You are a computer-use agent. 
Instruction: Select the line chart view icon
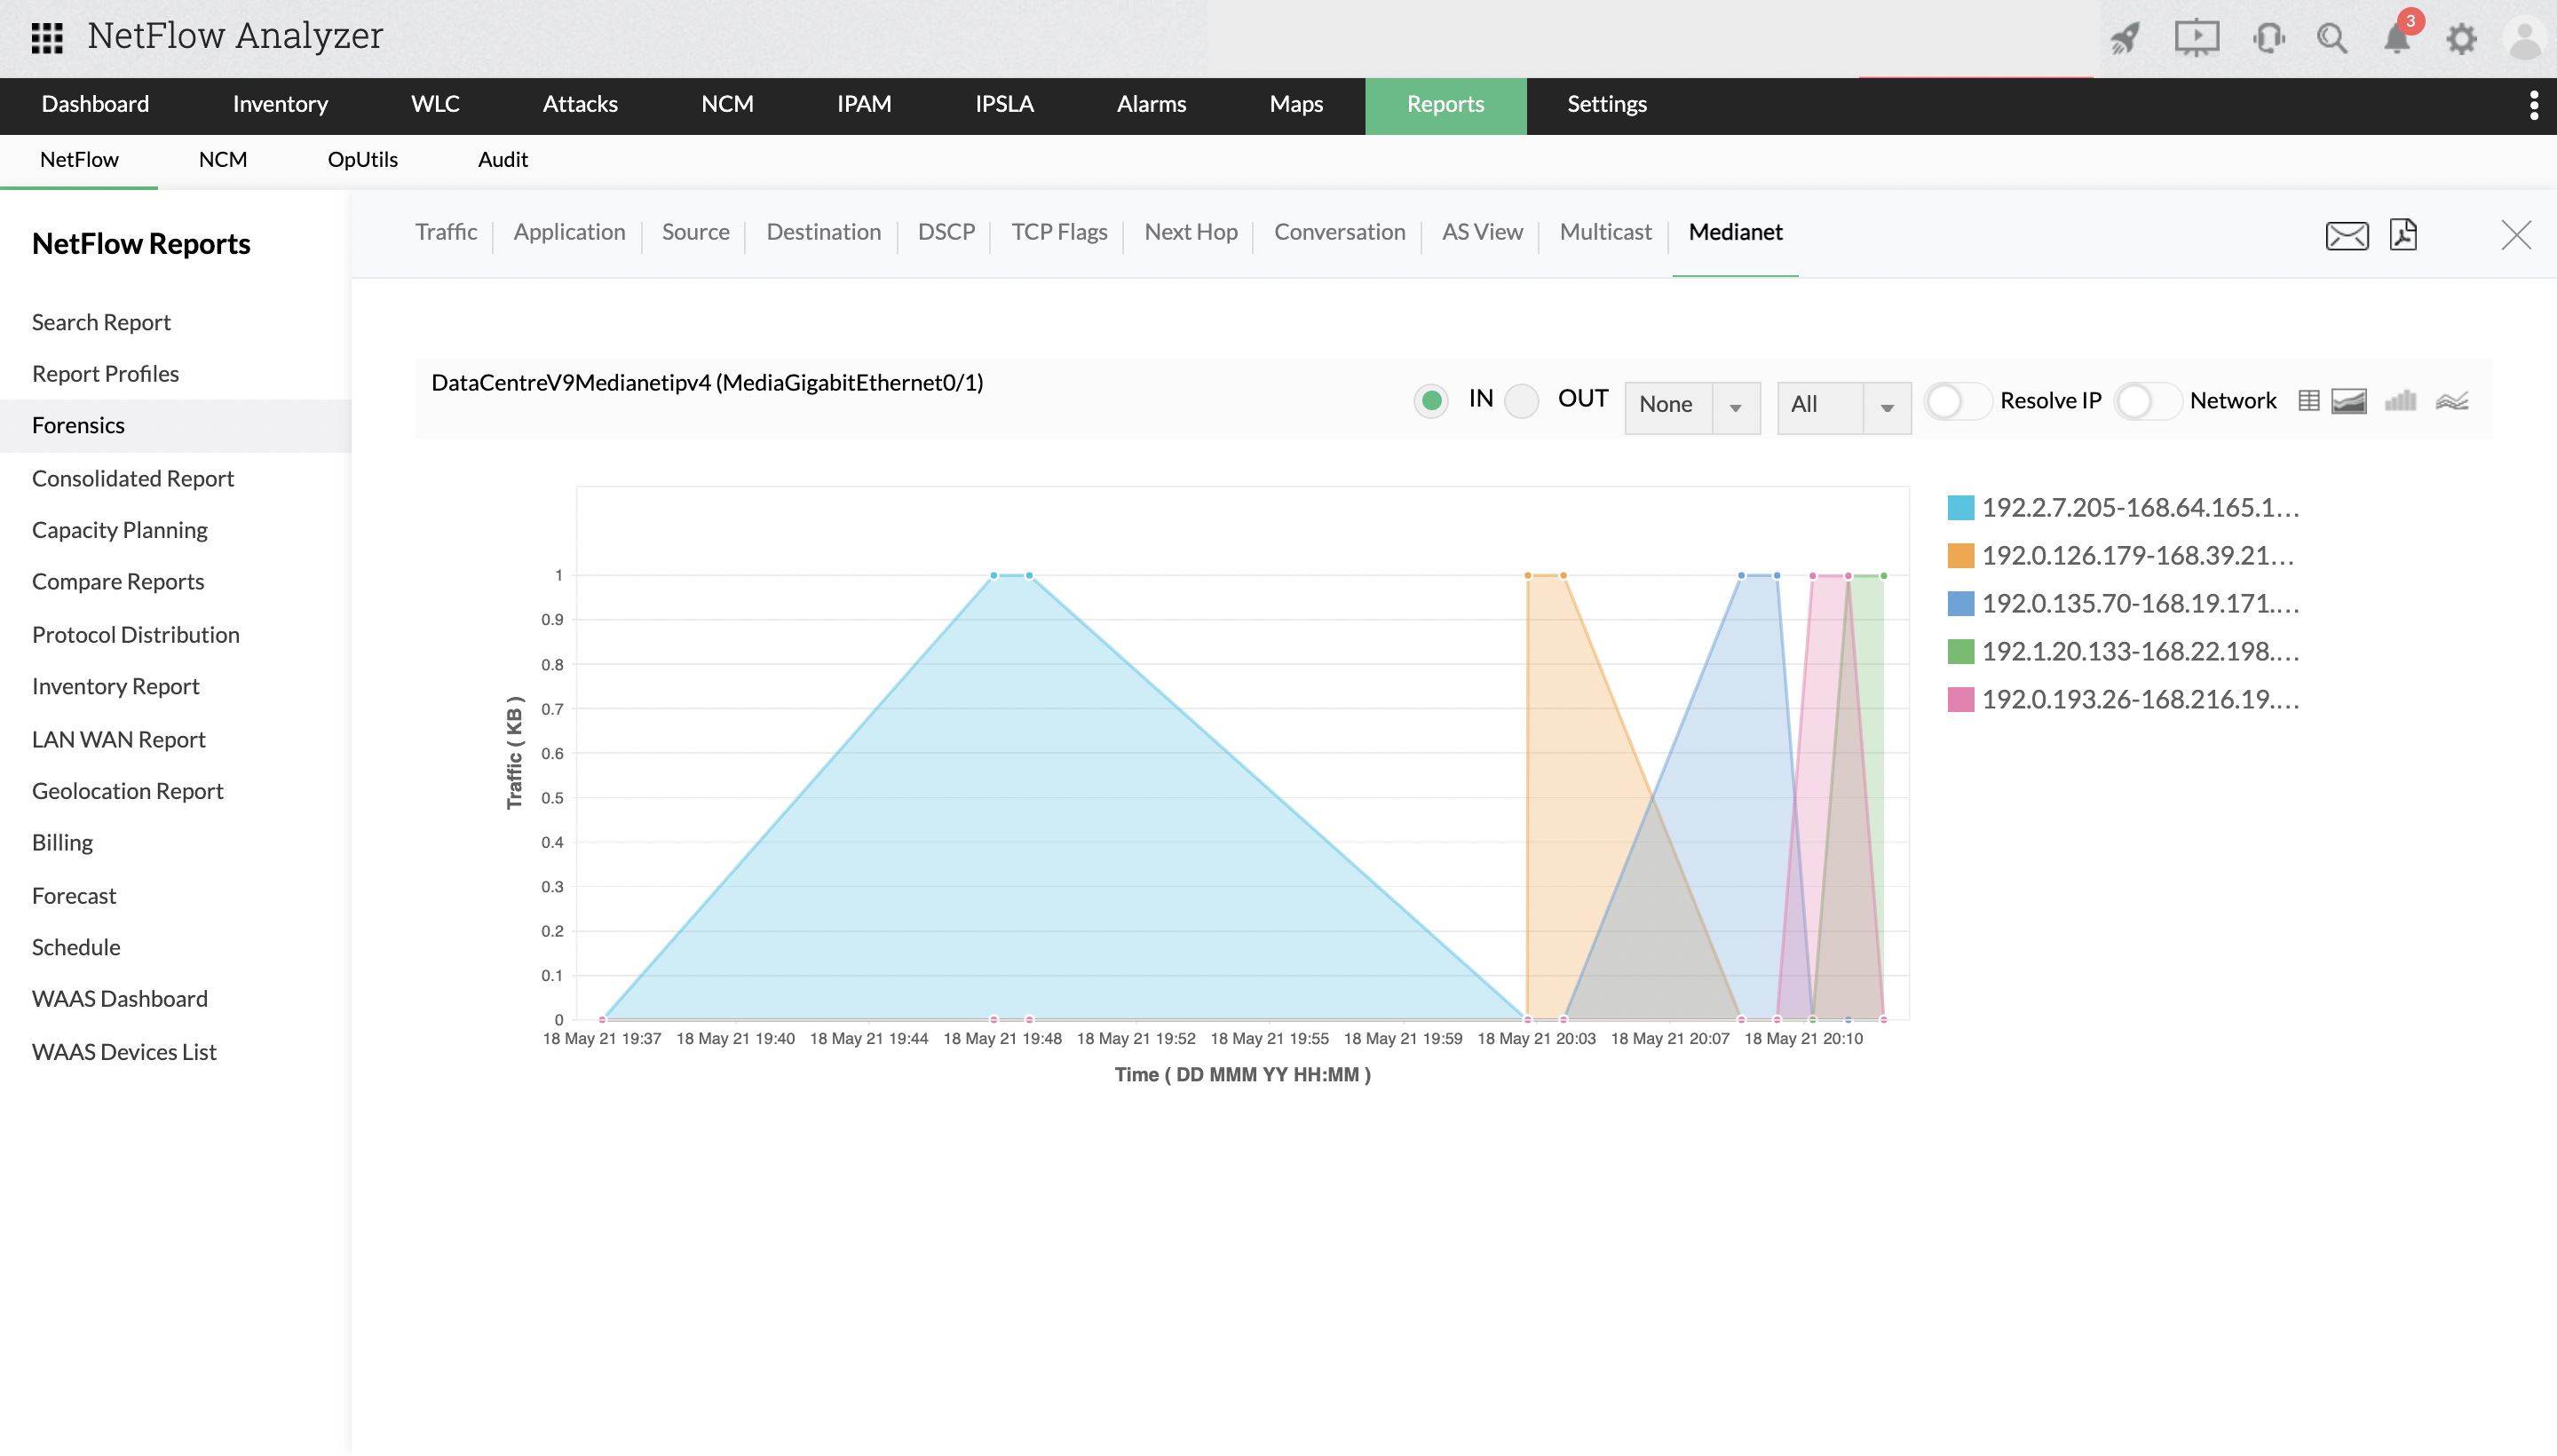point(2452,401)
